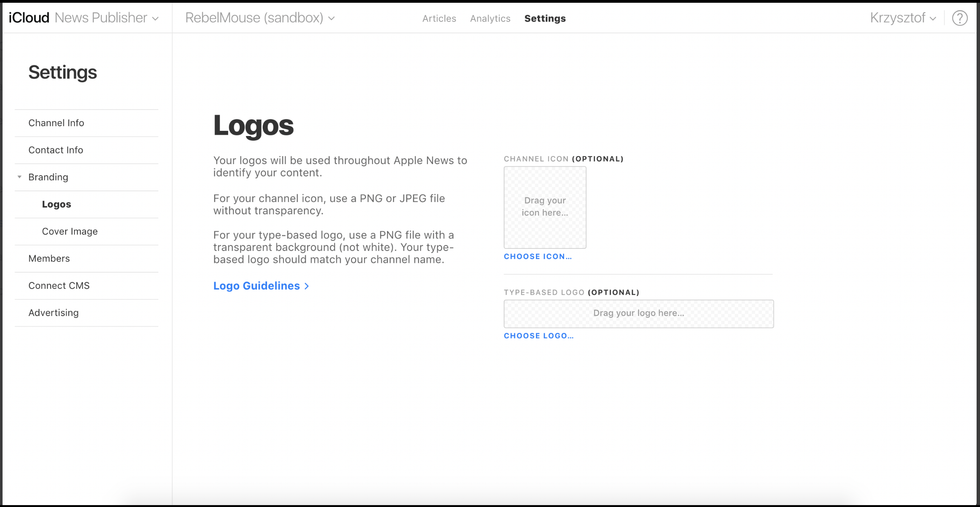Open Contact Info settings
Viewport: 980px width, 507px height.
point(56,150)
